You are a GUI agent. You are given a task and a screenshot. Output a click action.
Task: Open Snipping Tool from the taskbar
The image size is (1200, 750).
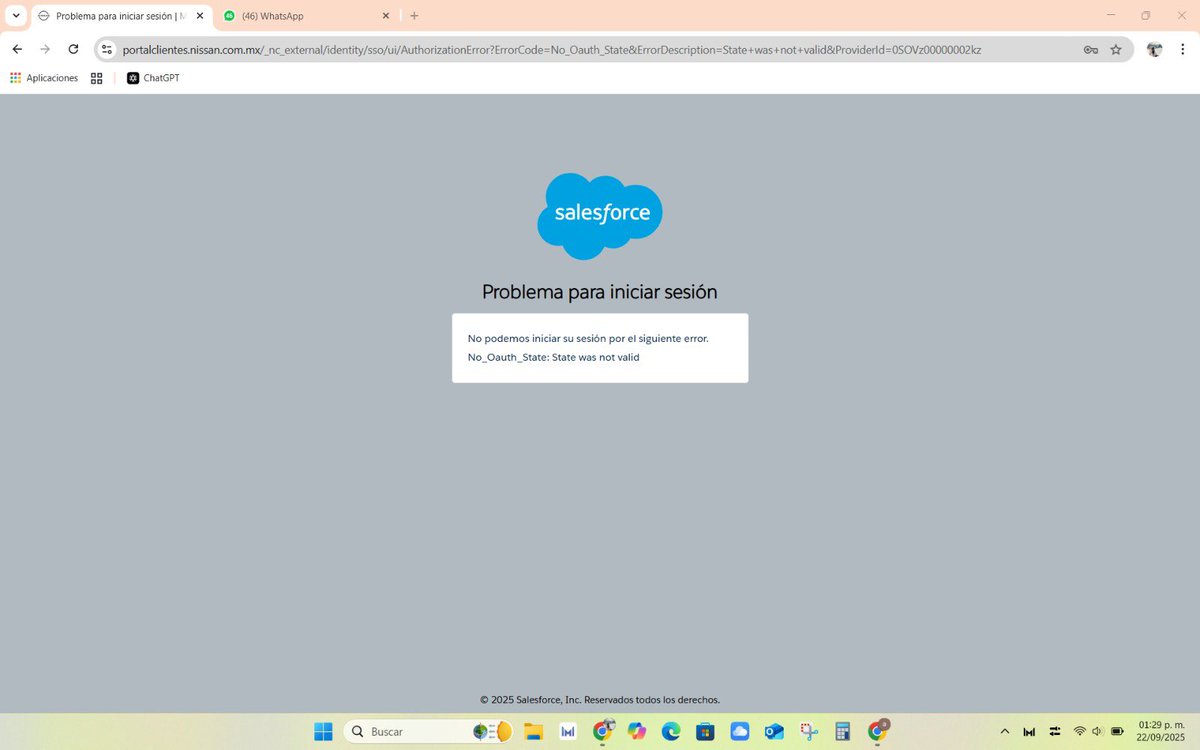tap(808, 732)
